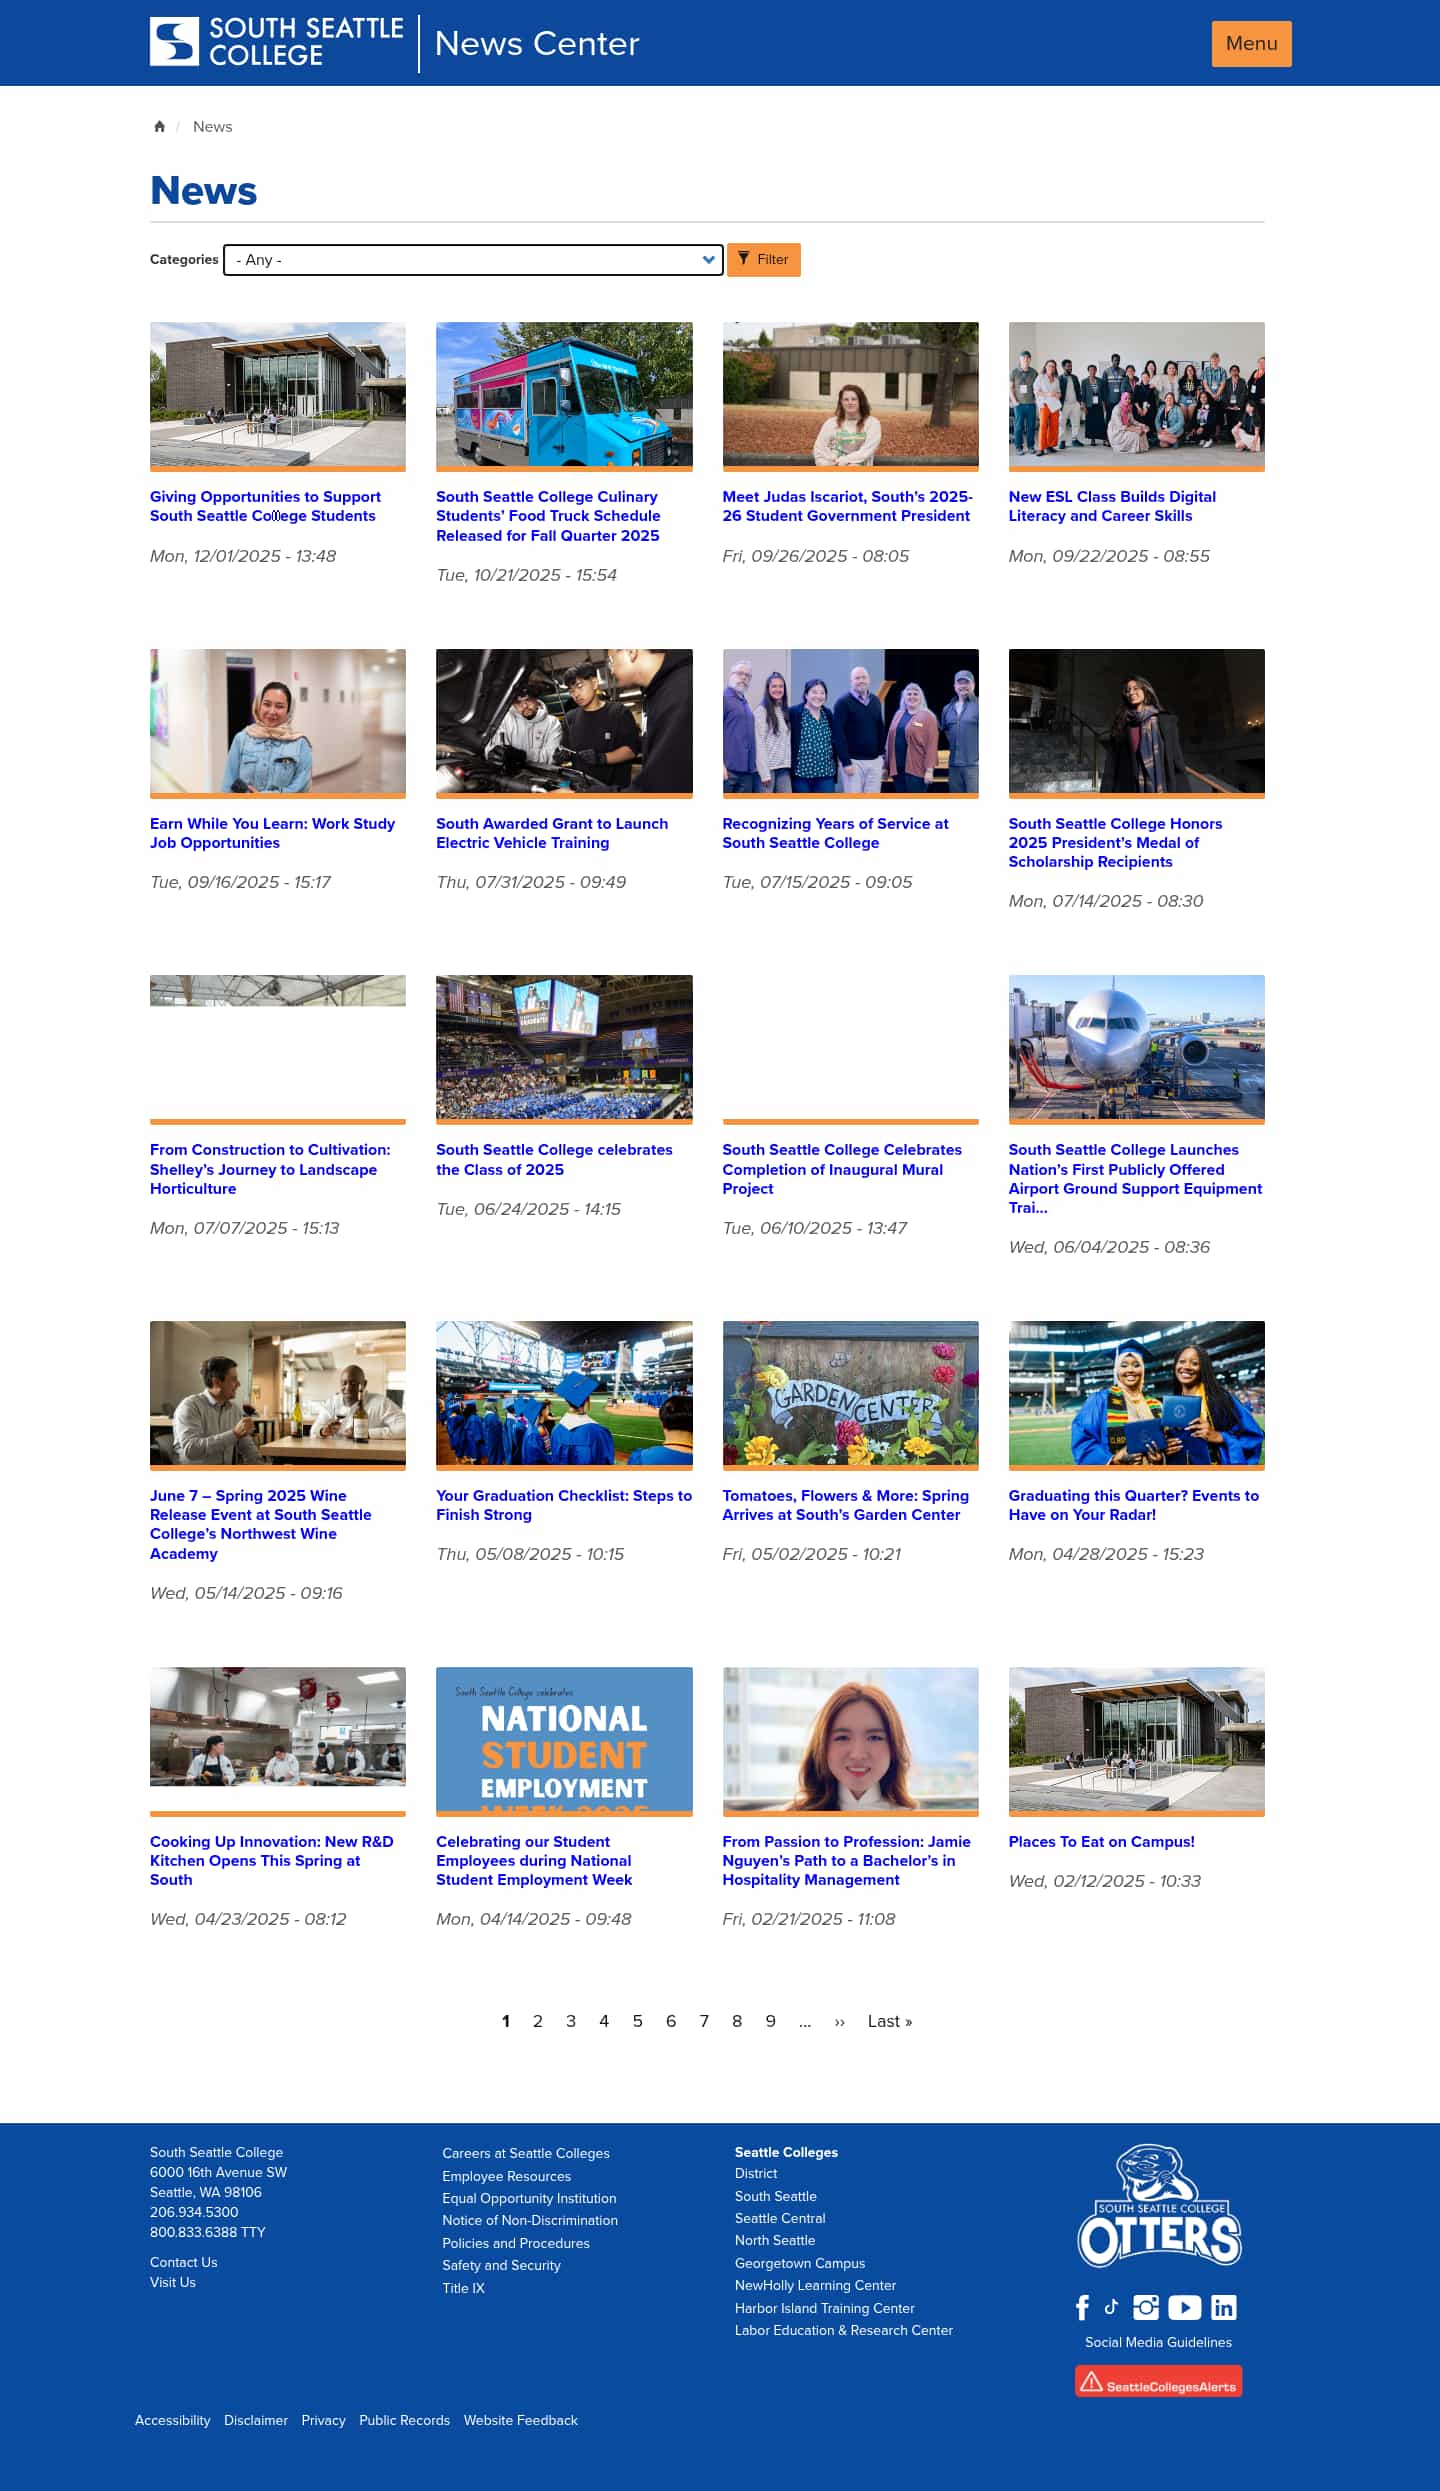This screenshot has height=2491, width=1440.
Task: Open Spring 2025 Wine Release article
Action: click(x=261, y=1524)
